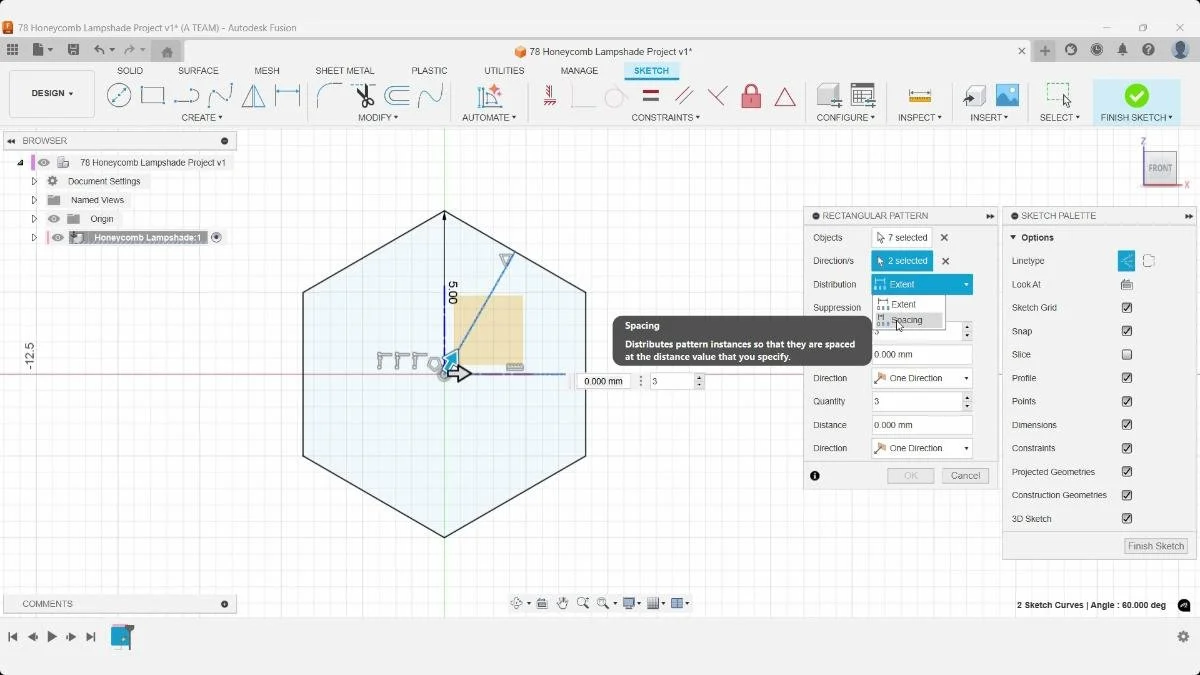The image size is (1200, 675).
Task: Apply the Parallel constraint
Action: [x=684, y=96]
